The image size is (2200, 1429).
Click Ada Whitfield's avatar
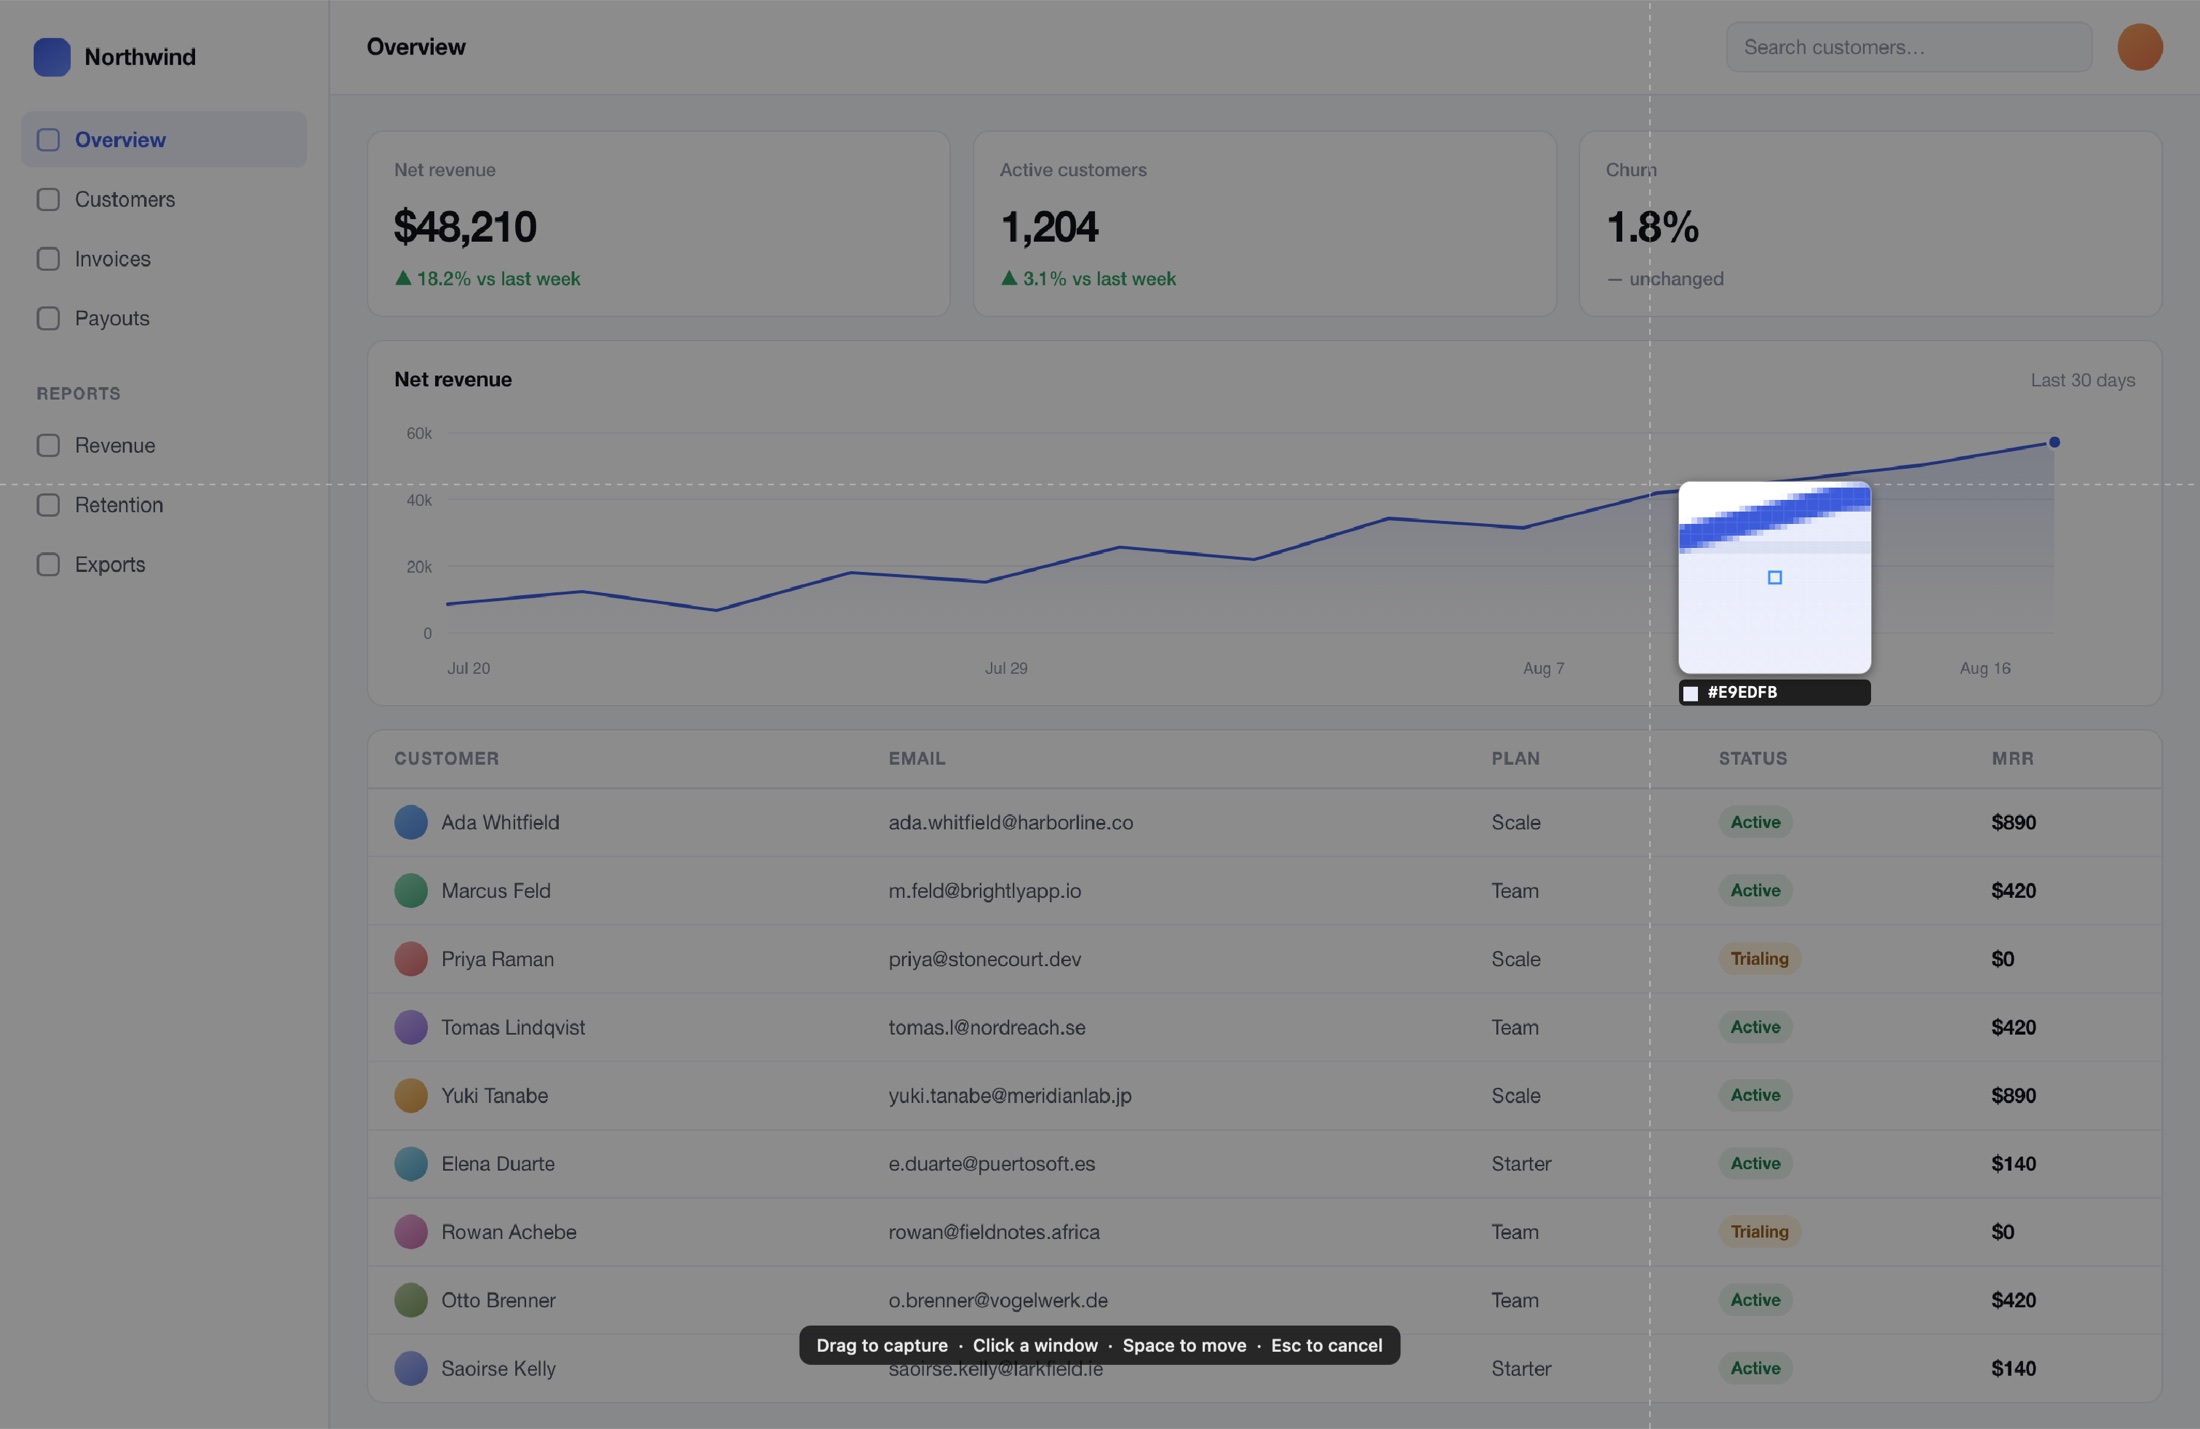[x=410, y=822]
